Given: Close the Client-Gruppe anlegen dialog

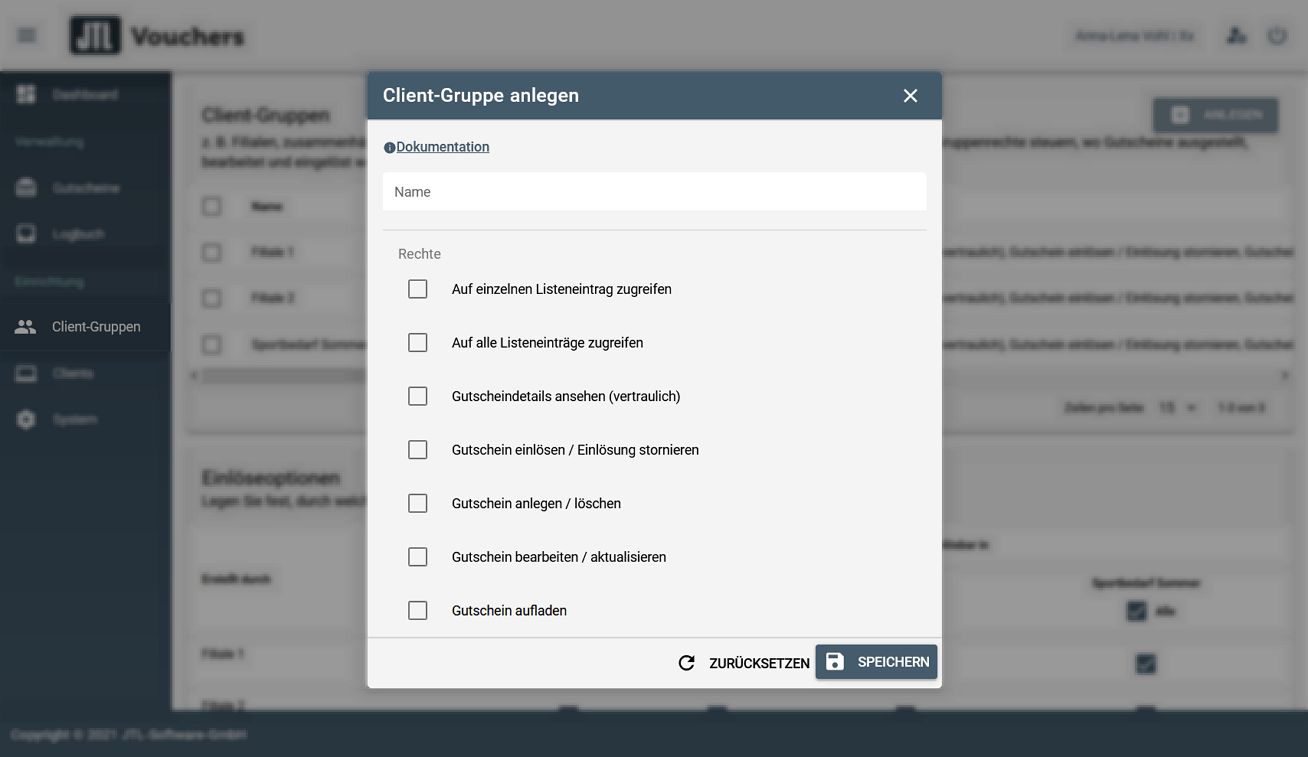Looking at the screenshot, I should 910,96.
